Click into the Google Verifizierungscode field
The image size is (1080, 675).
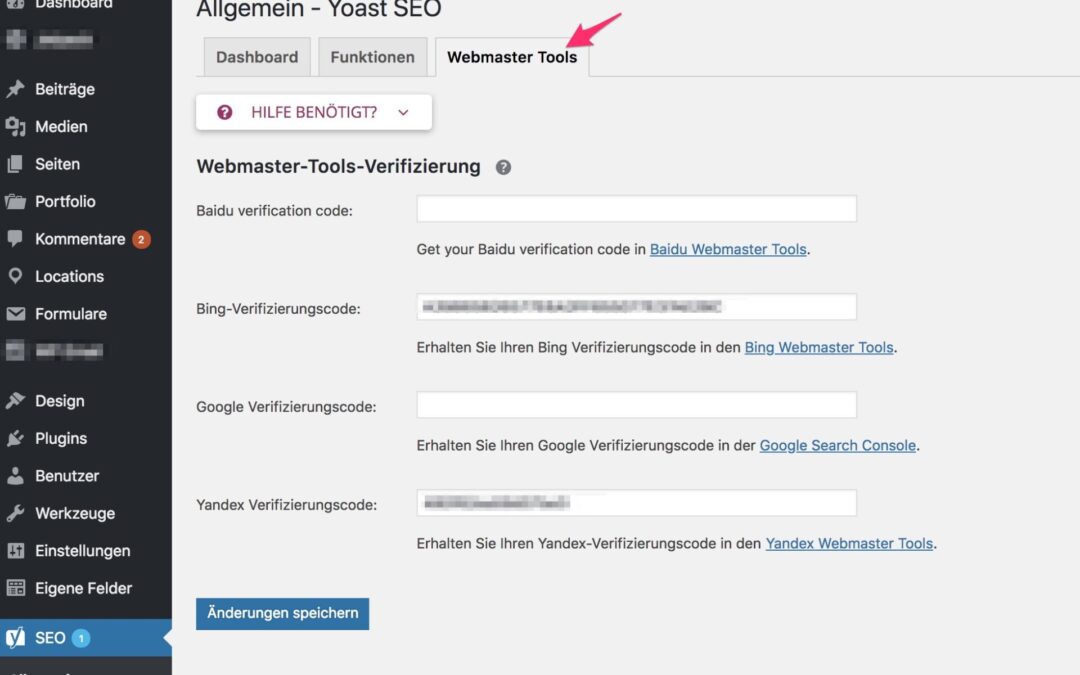pos(636,405)
